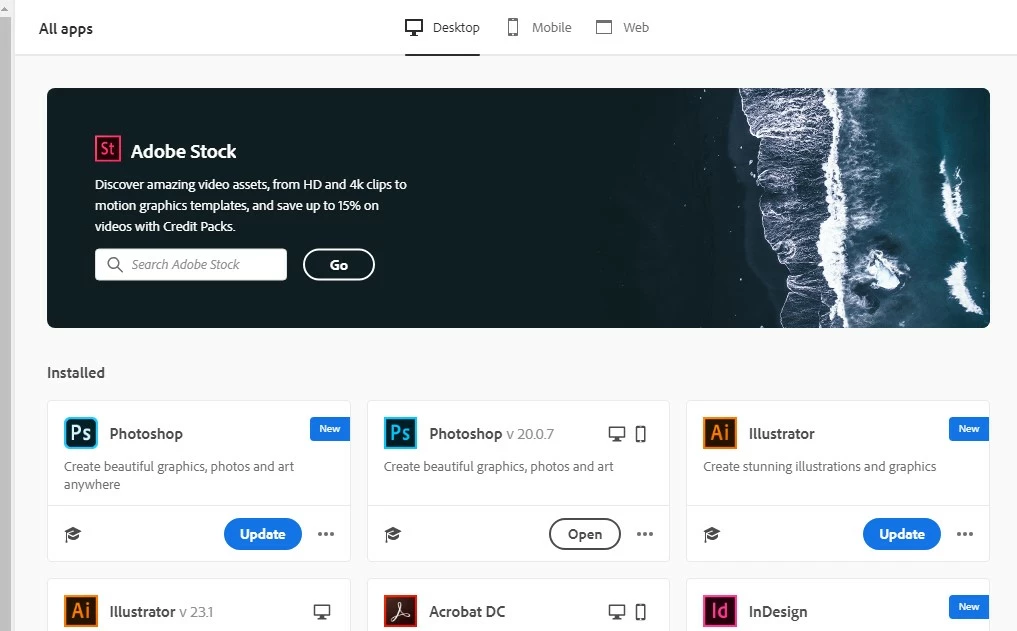Click the 'Installed' section heading
Screen dimensions: 1017x631
[76, 372]
